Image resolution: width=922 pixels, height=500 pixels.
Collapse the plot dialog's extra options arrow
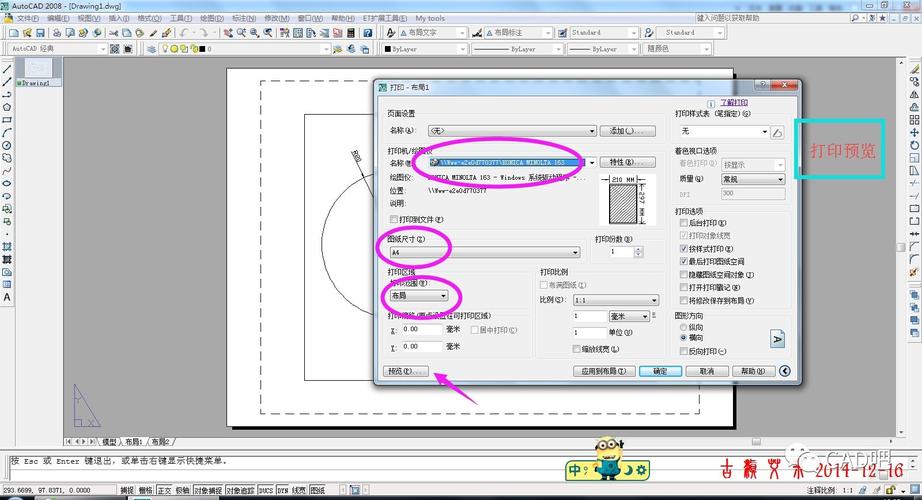point(785,371)
